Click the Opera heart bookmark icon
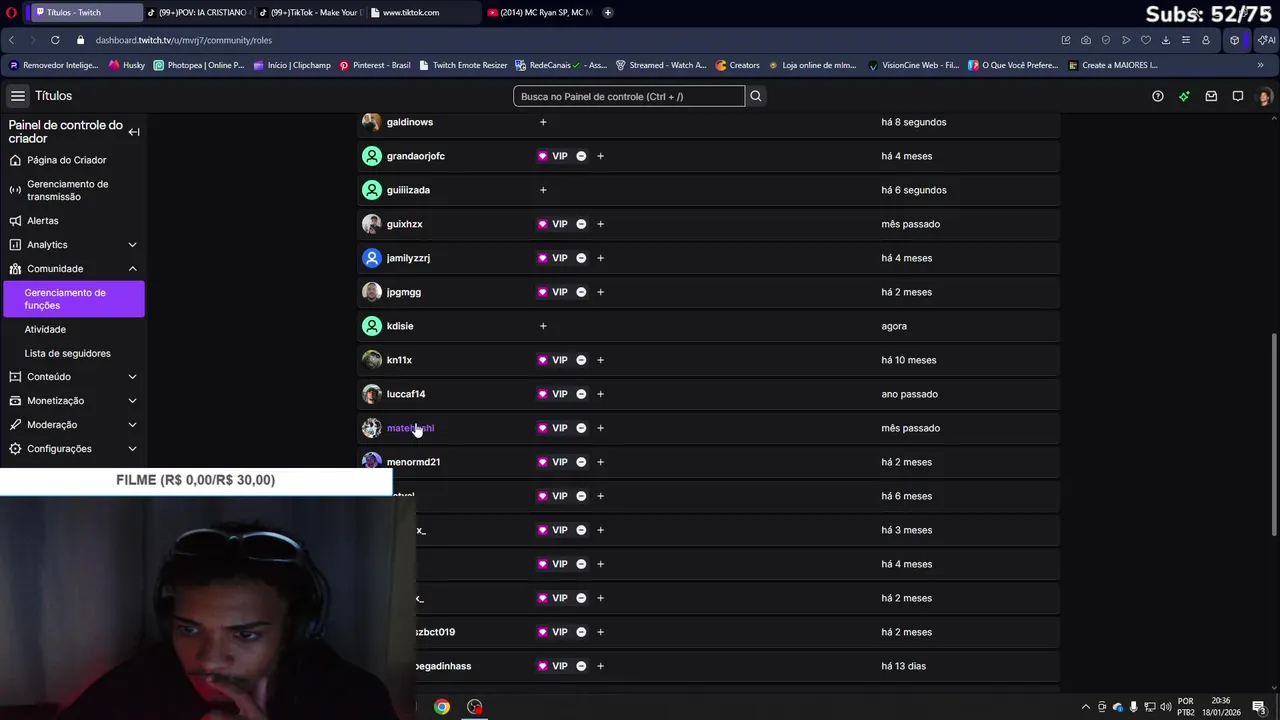The image size is (1280, 720). 1146,40
